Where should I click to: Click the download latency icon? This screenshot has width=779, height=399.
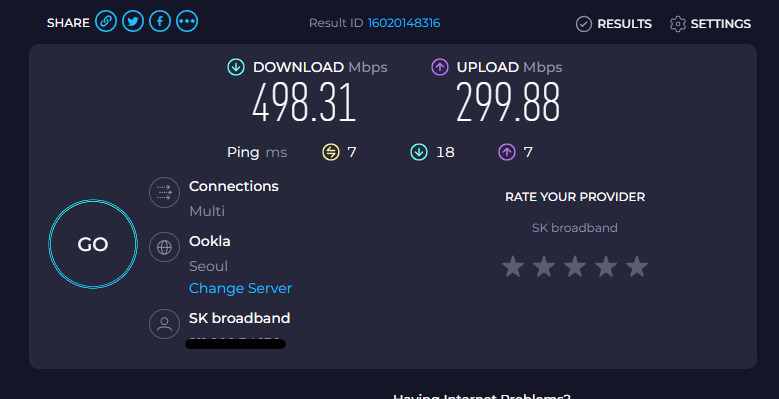419,152
